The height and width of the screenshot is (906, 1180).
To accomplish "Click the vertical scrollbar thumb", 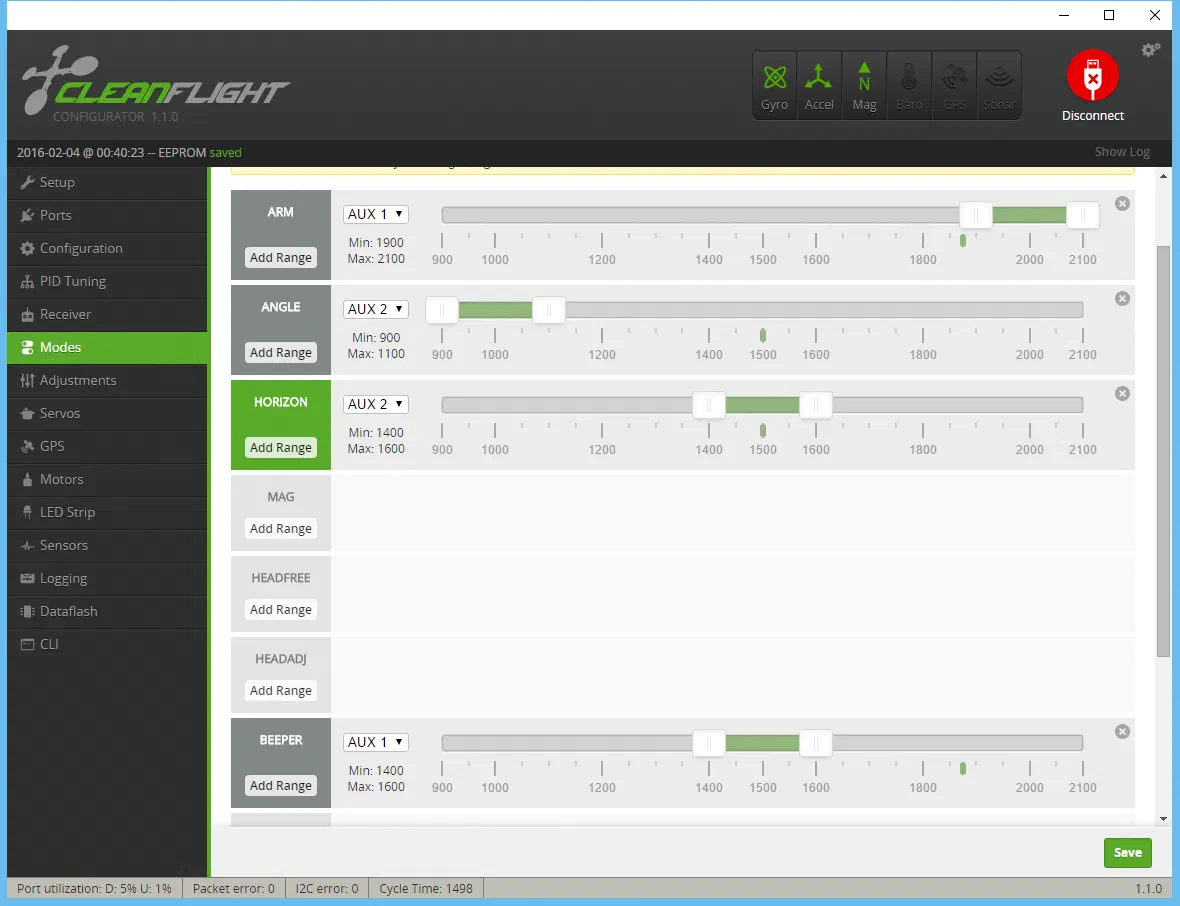I will [x=1163, y=451].
